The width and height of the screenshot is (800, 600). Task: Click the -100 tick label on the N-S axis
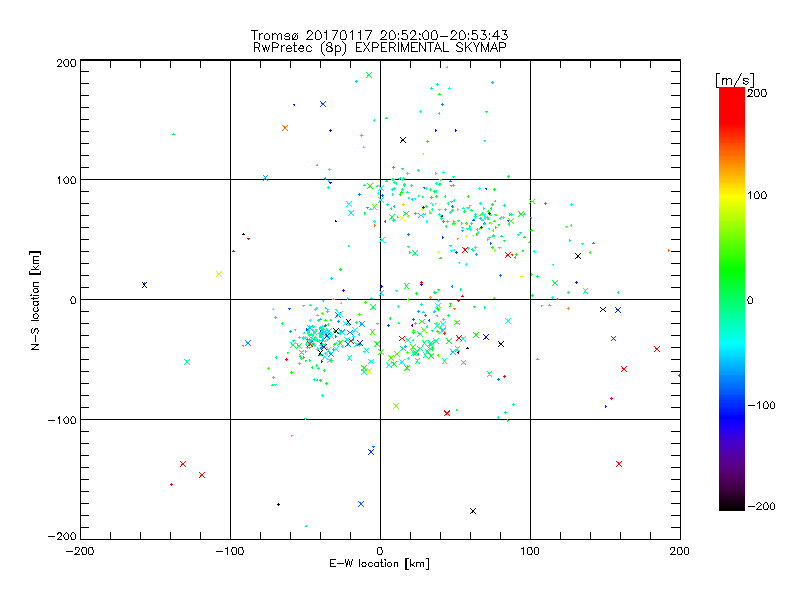tap(62, 420)
